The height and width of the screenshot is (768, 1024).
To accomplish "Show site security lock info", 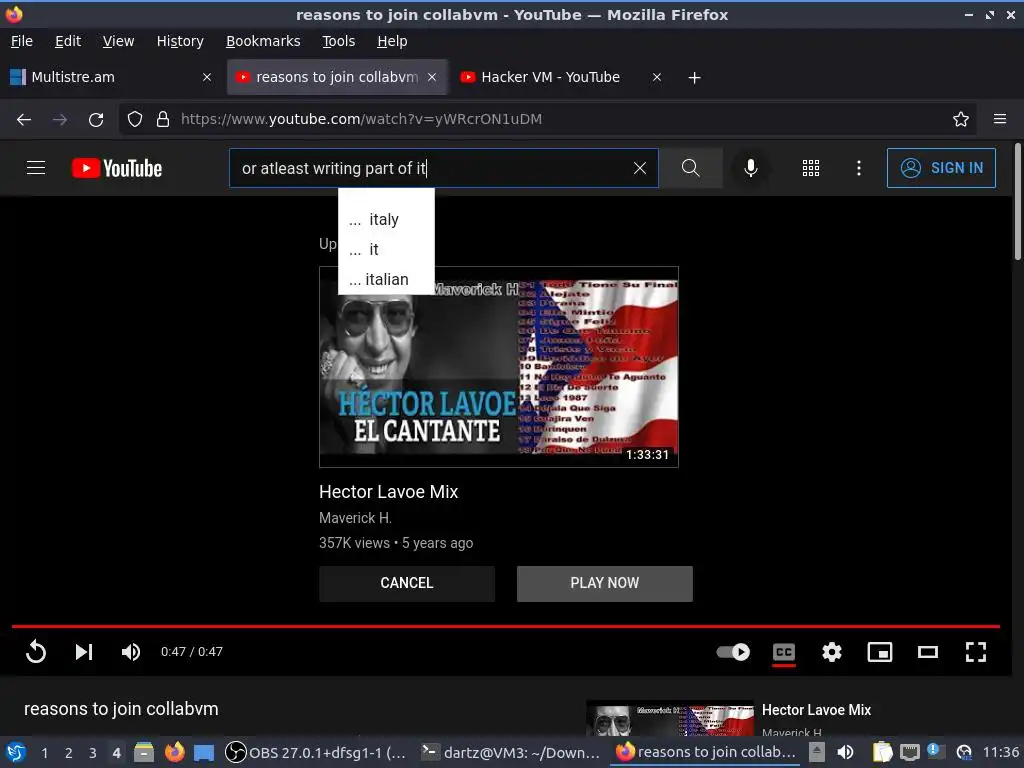I will pyautogui.click(x=163, y=119).
